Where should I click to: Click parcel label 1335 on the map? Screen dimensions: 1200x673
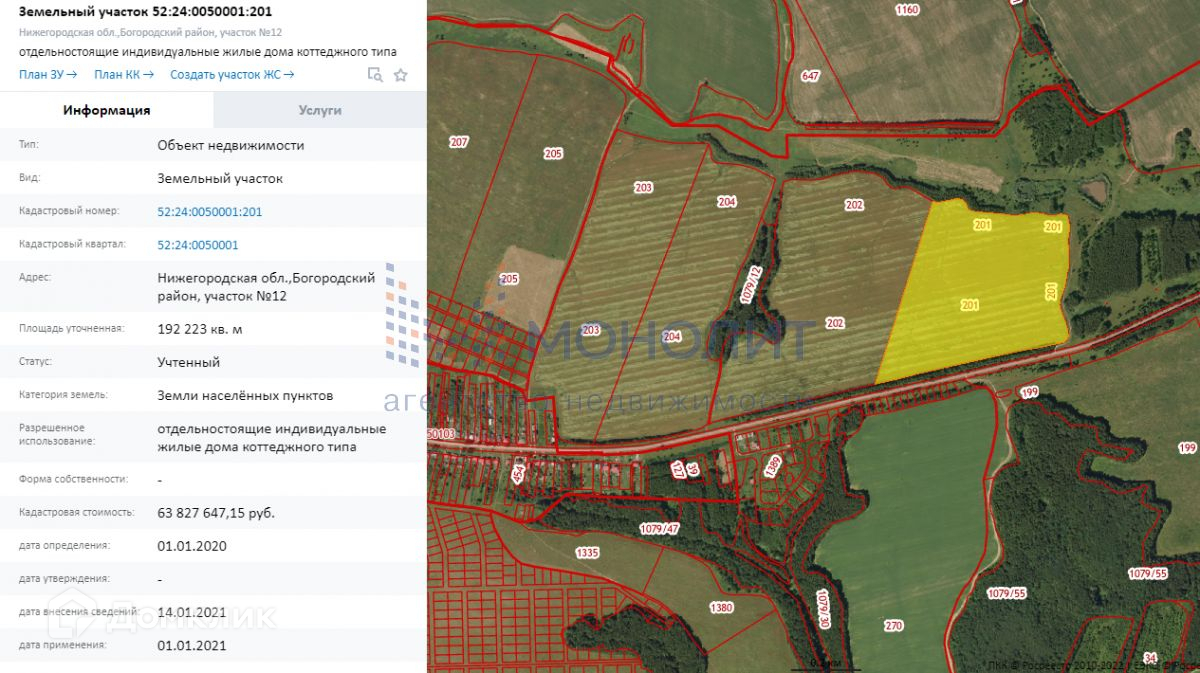coord(587,552)
